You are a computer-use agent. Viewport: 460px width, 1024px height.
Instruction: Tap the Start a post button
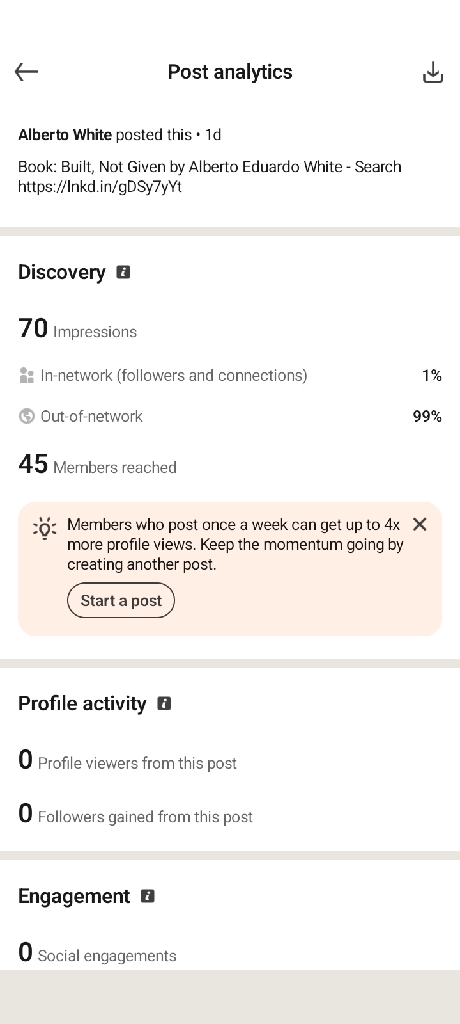pos(121,600)
